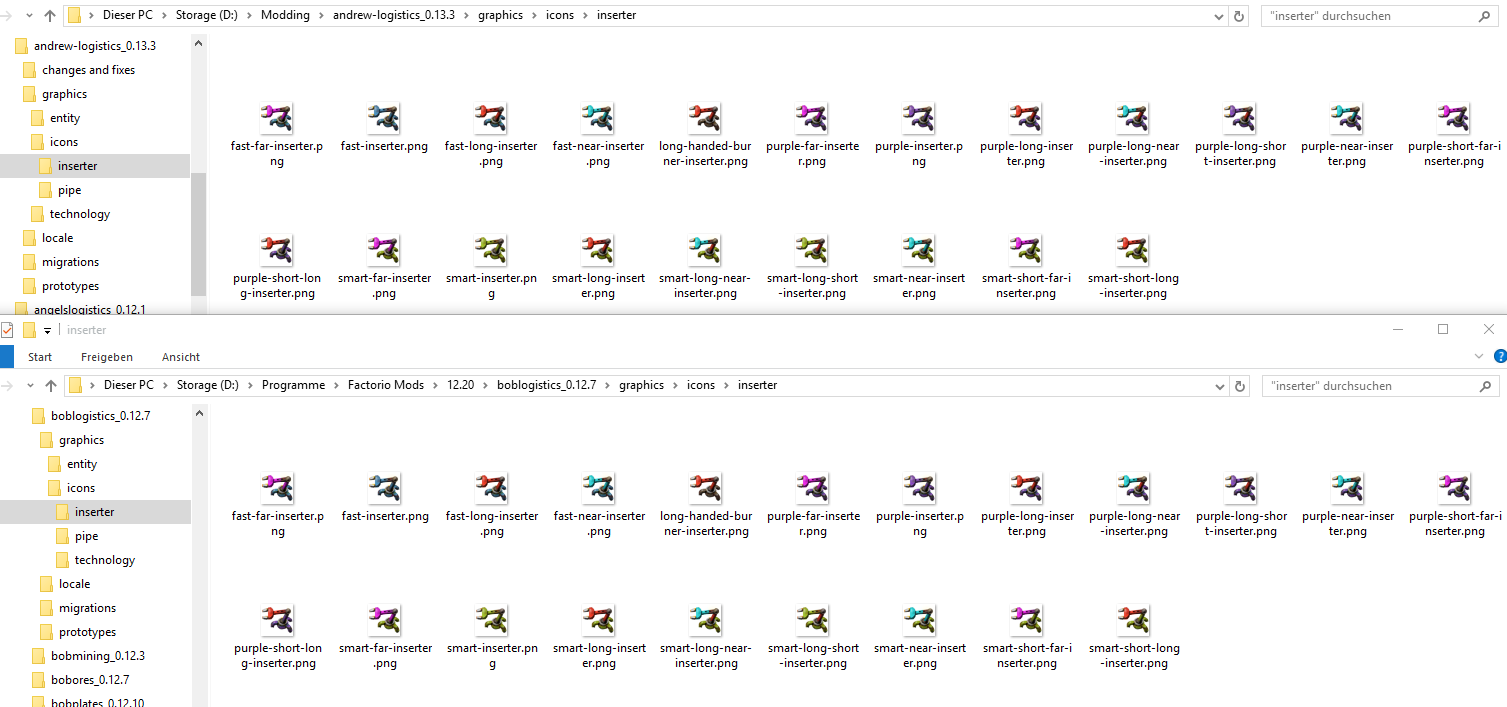The image size is (1507, 707).
Task: Select purple-long-short-inserter.png in the boblogistics window
Action: pos(1241,505)
